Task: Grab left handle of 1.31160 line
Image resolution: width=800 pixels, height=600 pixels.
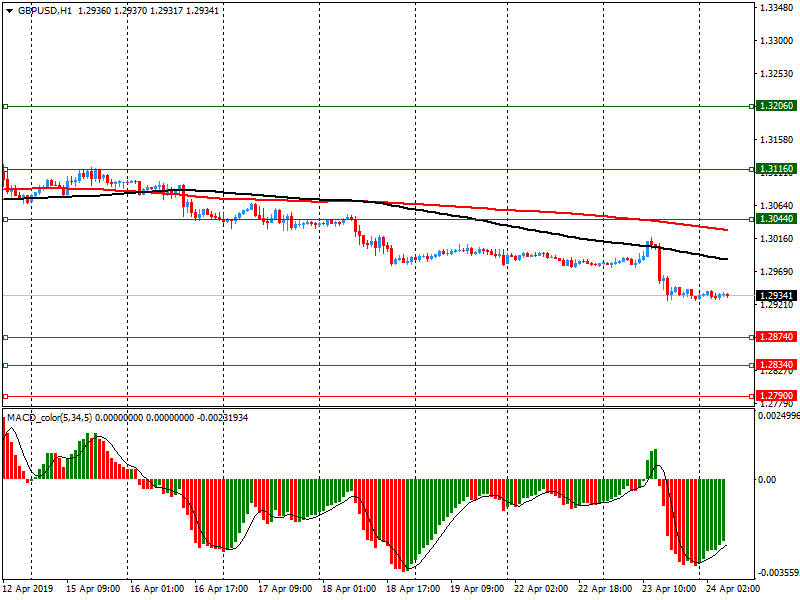Action: pyautogui.click(x=6, y=169)
